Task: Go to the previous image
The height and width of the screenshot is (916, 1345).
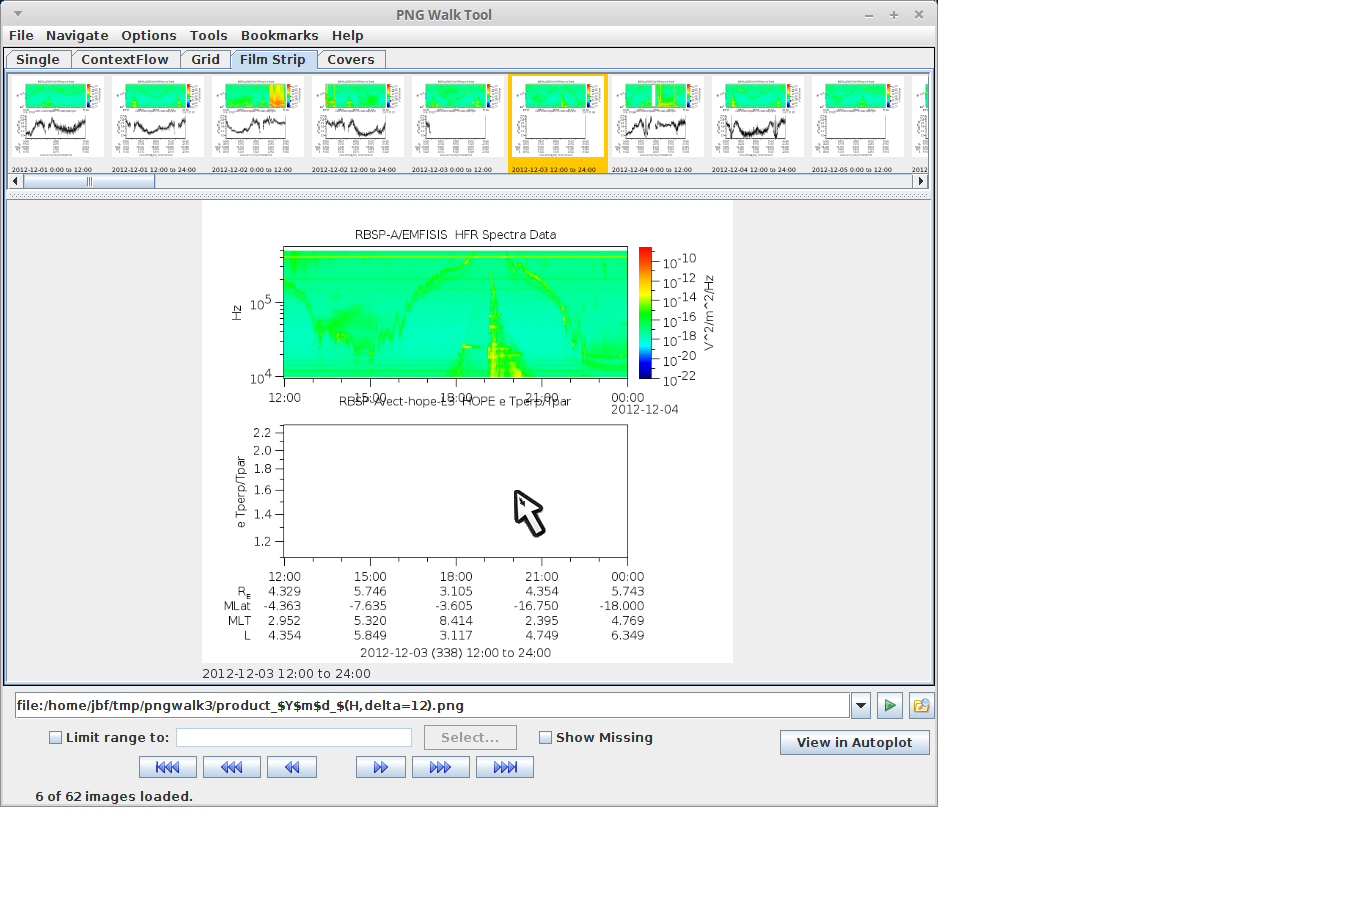Action: tap(291, 767)
